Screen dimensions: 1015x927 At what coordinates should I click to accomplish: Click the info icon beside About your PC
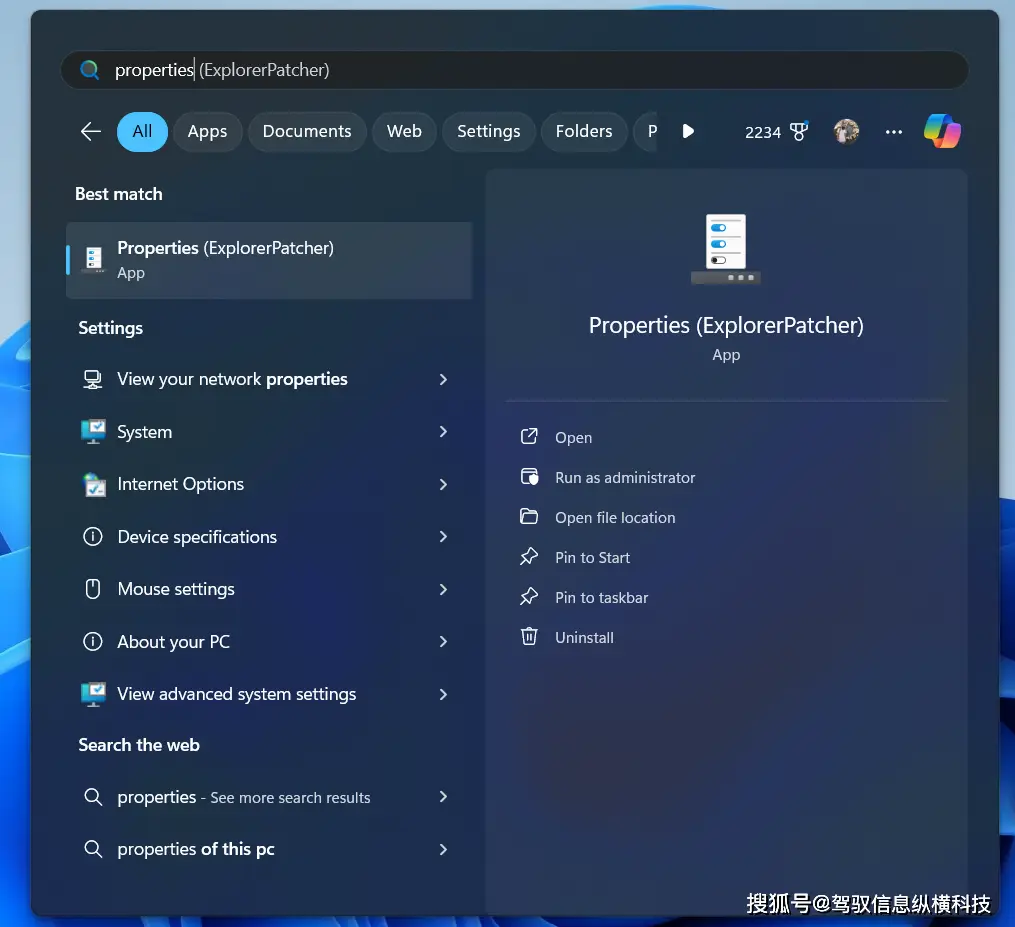(x=93, y=642)
